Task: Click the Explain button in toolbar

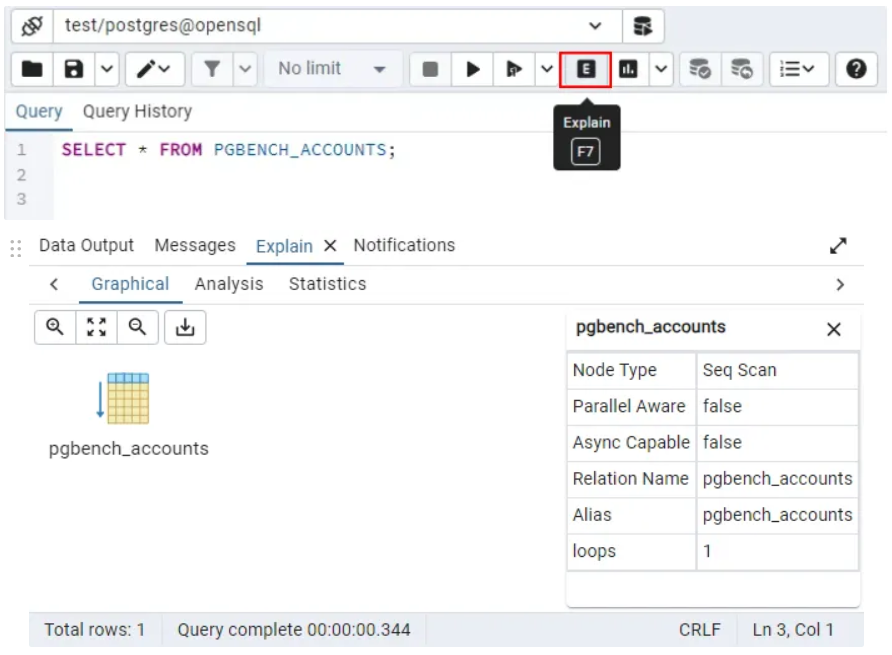Action: [586, 69]
